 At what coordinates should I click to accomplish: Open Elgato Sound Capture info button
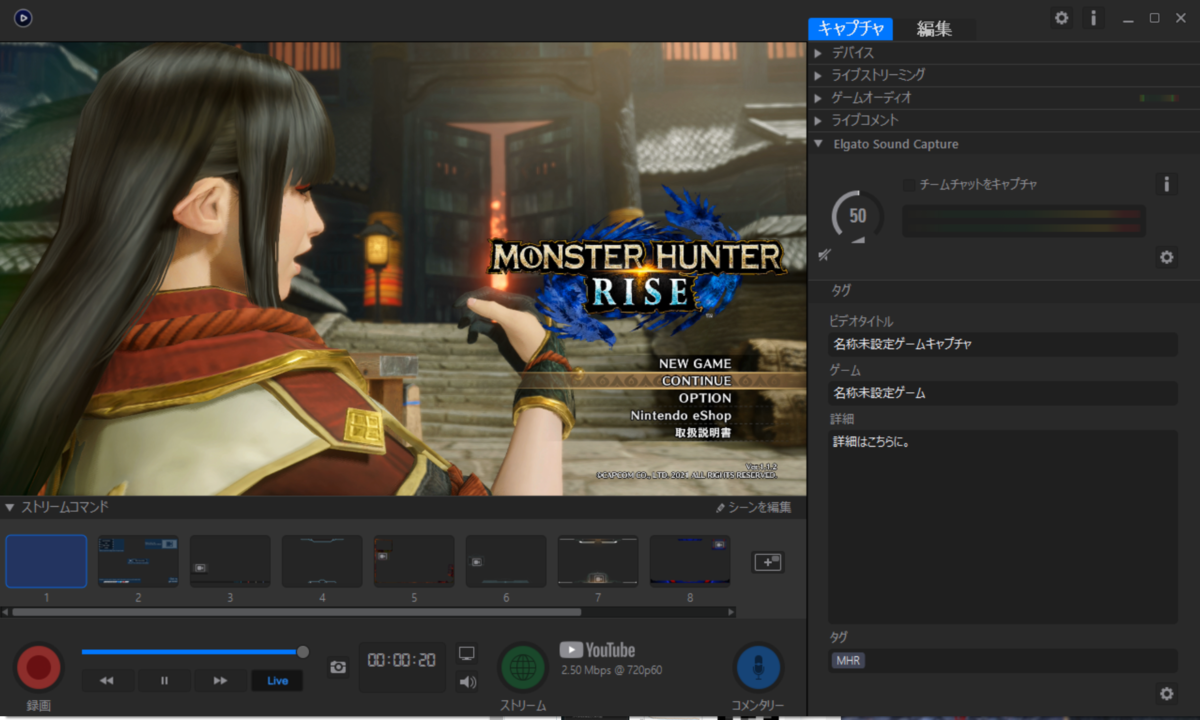[x=1166, y=184]
